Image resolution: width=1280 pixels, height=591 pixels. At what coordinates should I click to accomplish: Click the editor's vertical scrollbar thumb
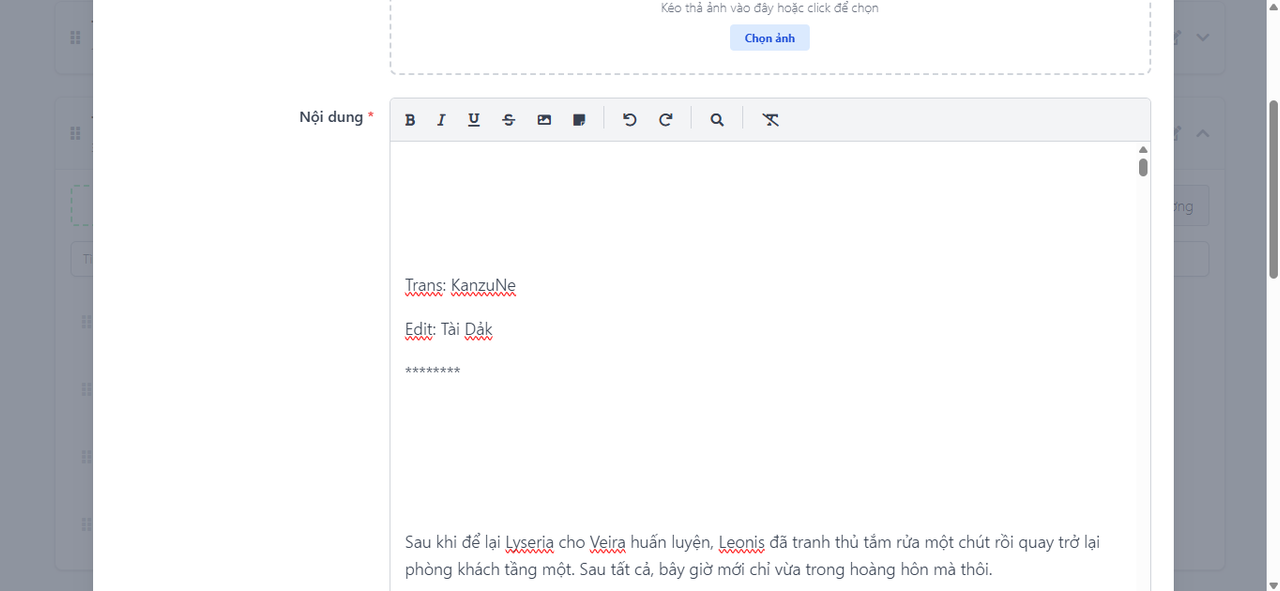1143,167
